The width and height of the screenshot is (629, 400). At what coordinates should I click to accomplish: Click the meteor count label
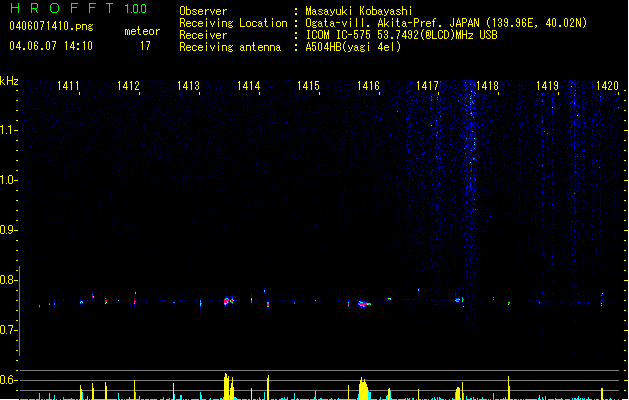coord(142,31)
